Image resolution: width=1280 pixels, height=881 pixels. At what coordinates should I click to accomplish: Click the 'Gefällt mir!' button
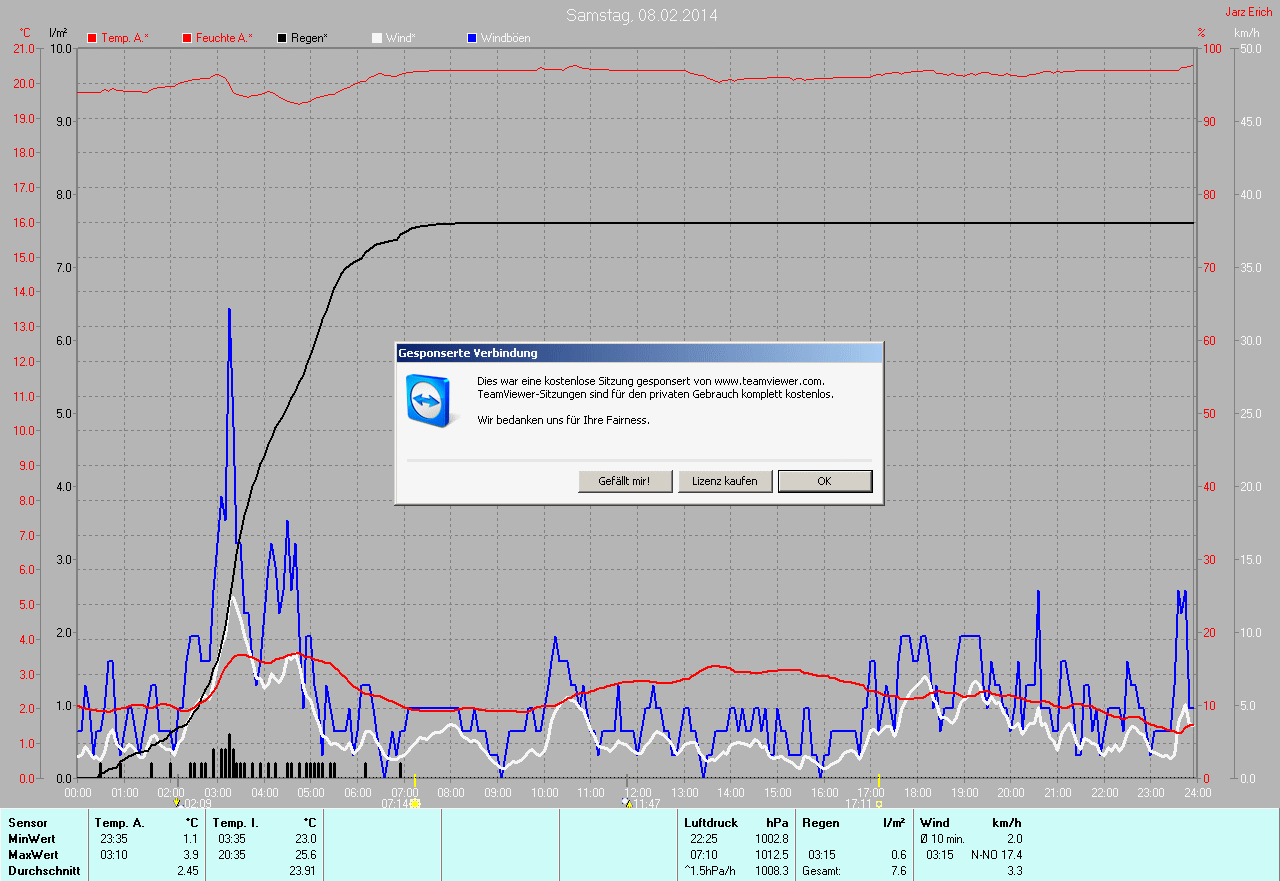coord(625,481)
